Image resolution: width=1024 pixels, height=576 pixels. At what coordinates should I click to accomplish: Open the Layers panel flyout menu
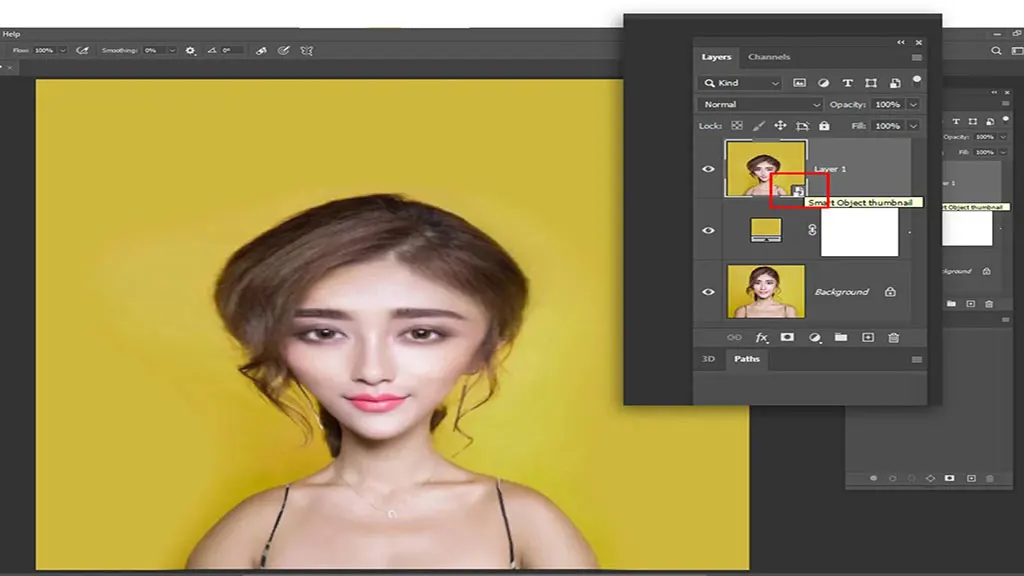917,57
